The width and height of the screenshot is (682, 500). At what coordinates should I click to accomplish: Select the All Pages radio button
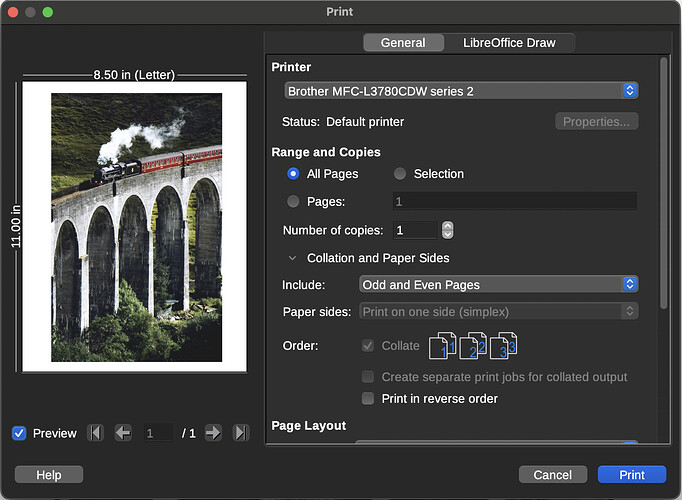tap(293, 174)
